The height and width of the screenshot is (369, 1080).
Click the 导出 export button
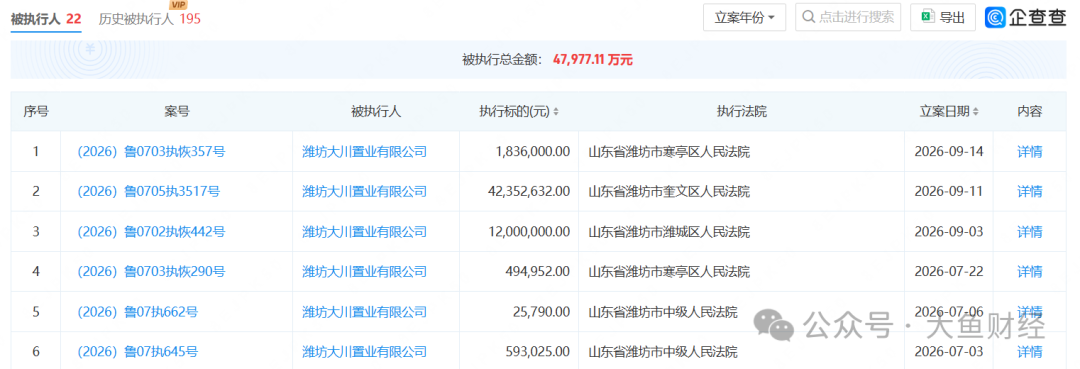point(943,18)
